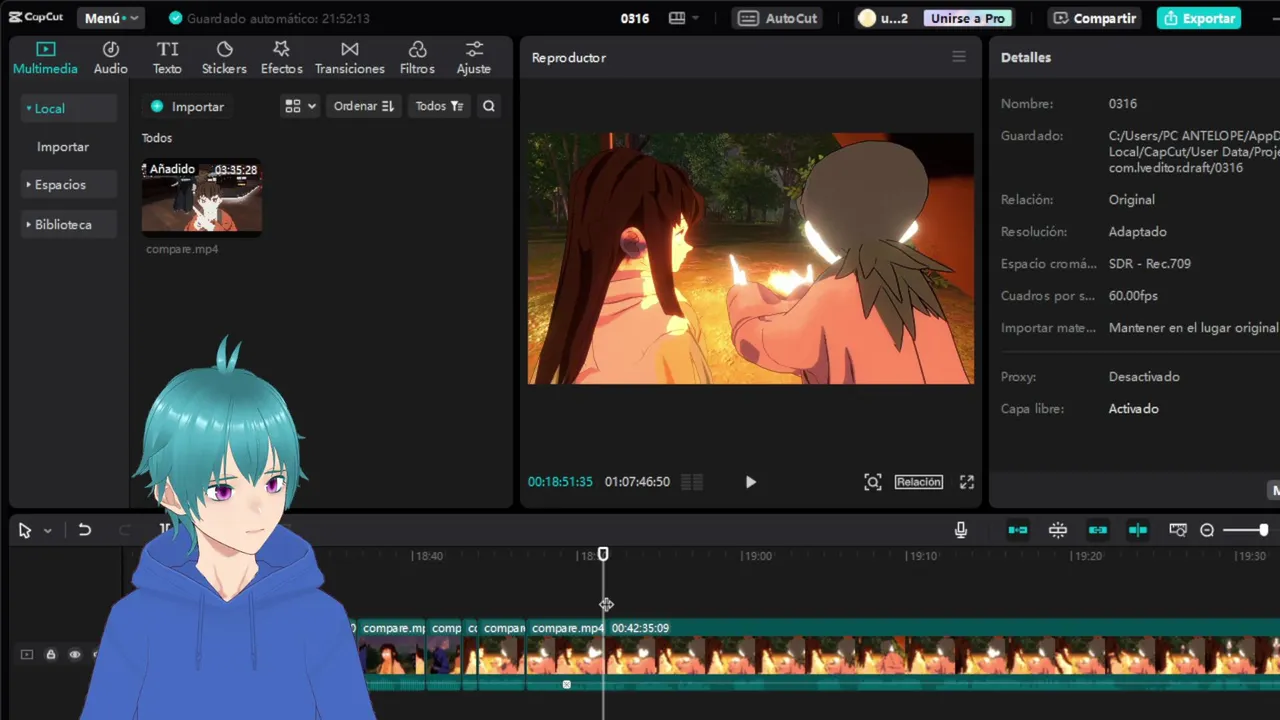Click the AutoCut button
The width and height of the screenshot is (1280, 720).
point(778,18)
